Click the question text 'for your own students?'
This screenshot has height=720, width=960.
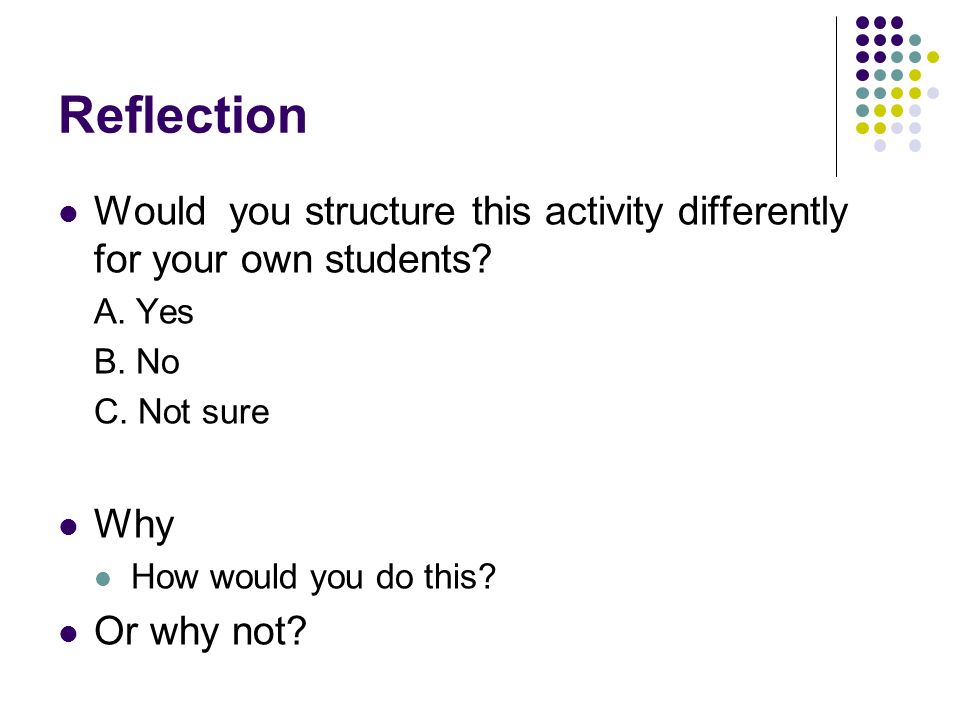tap(293, 260)
